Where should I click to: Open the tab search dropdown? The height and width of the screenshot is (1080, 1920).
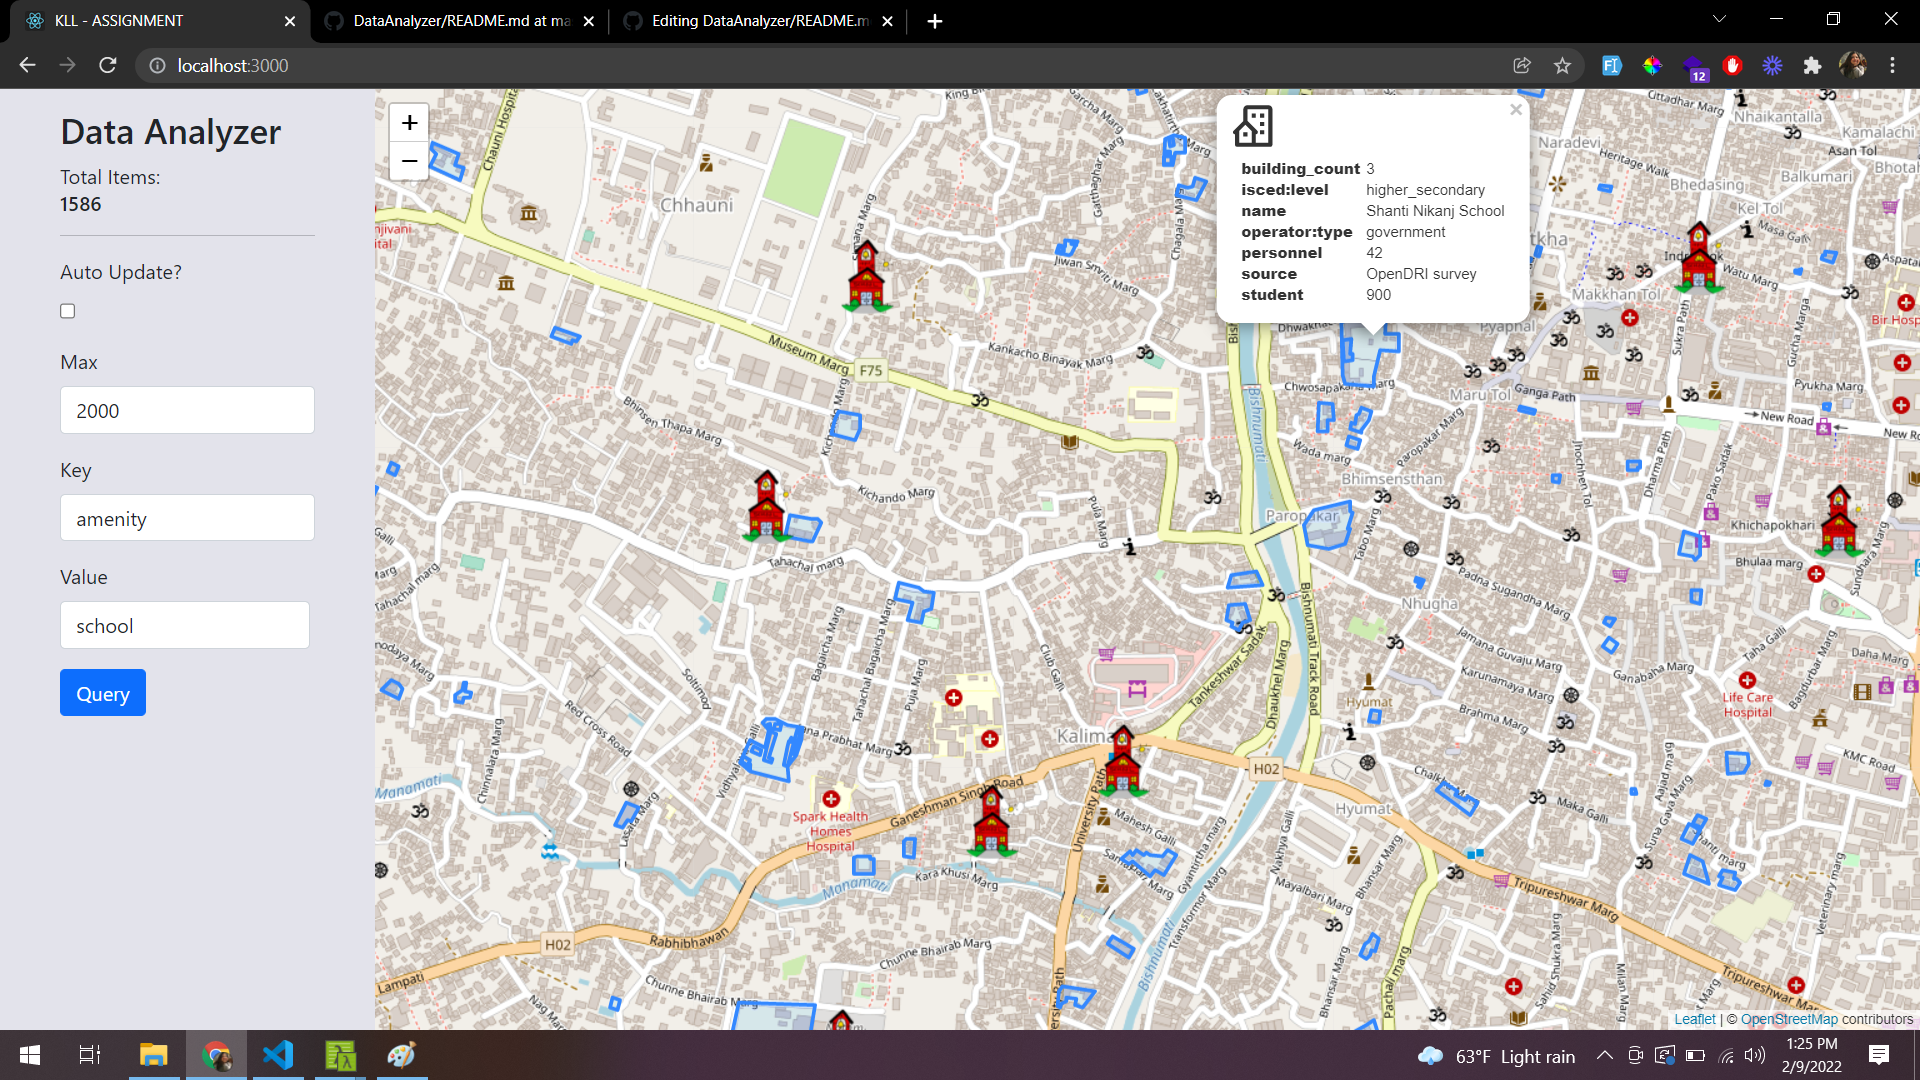tap(1720, 20)
